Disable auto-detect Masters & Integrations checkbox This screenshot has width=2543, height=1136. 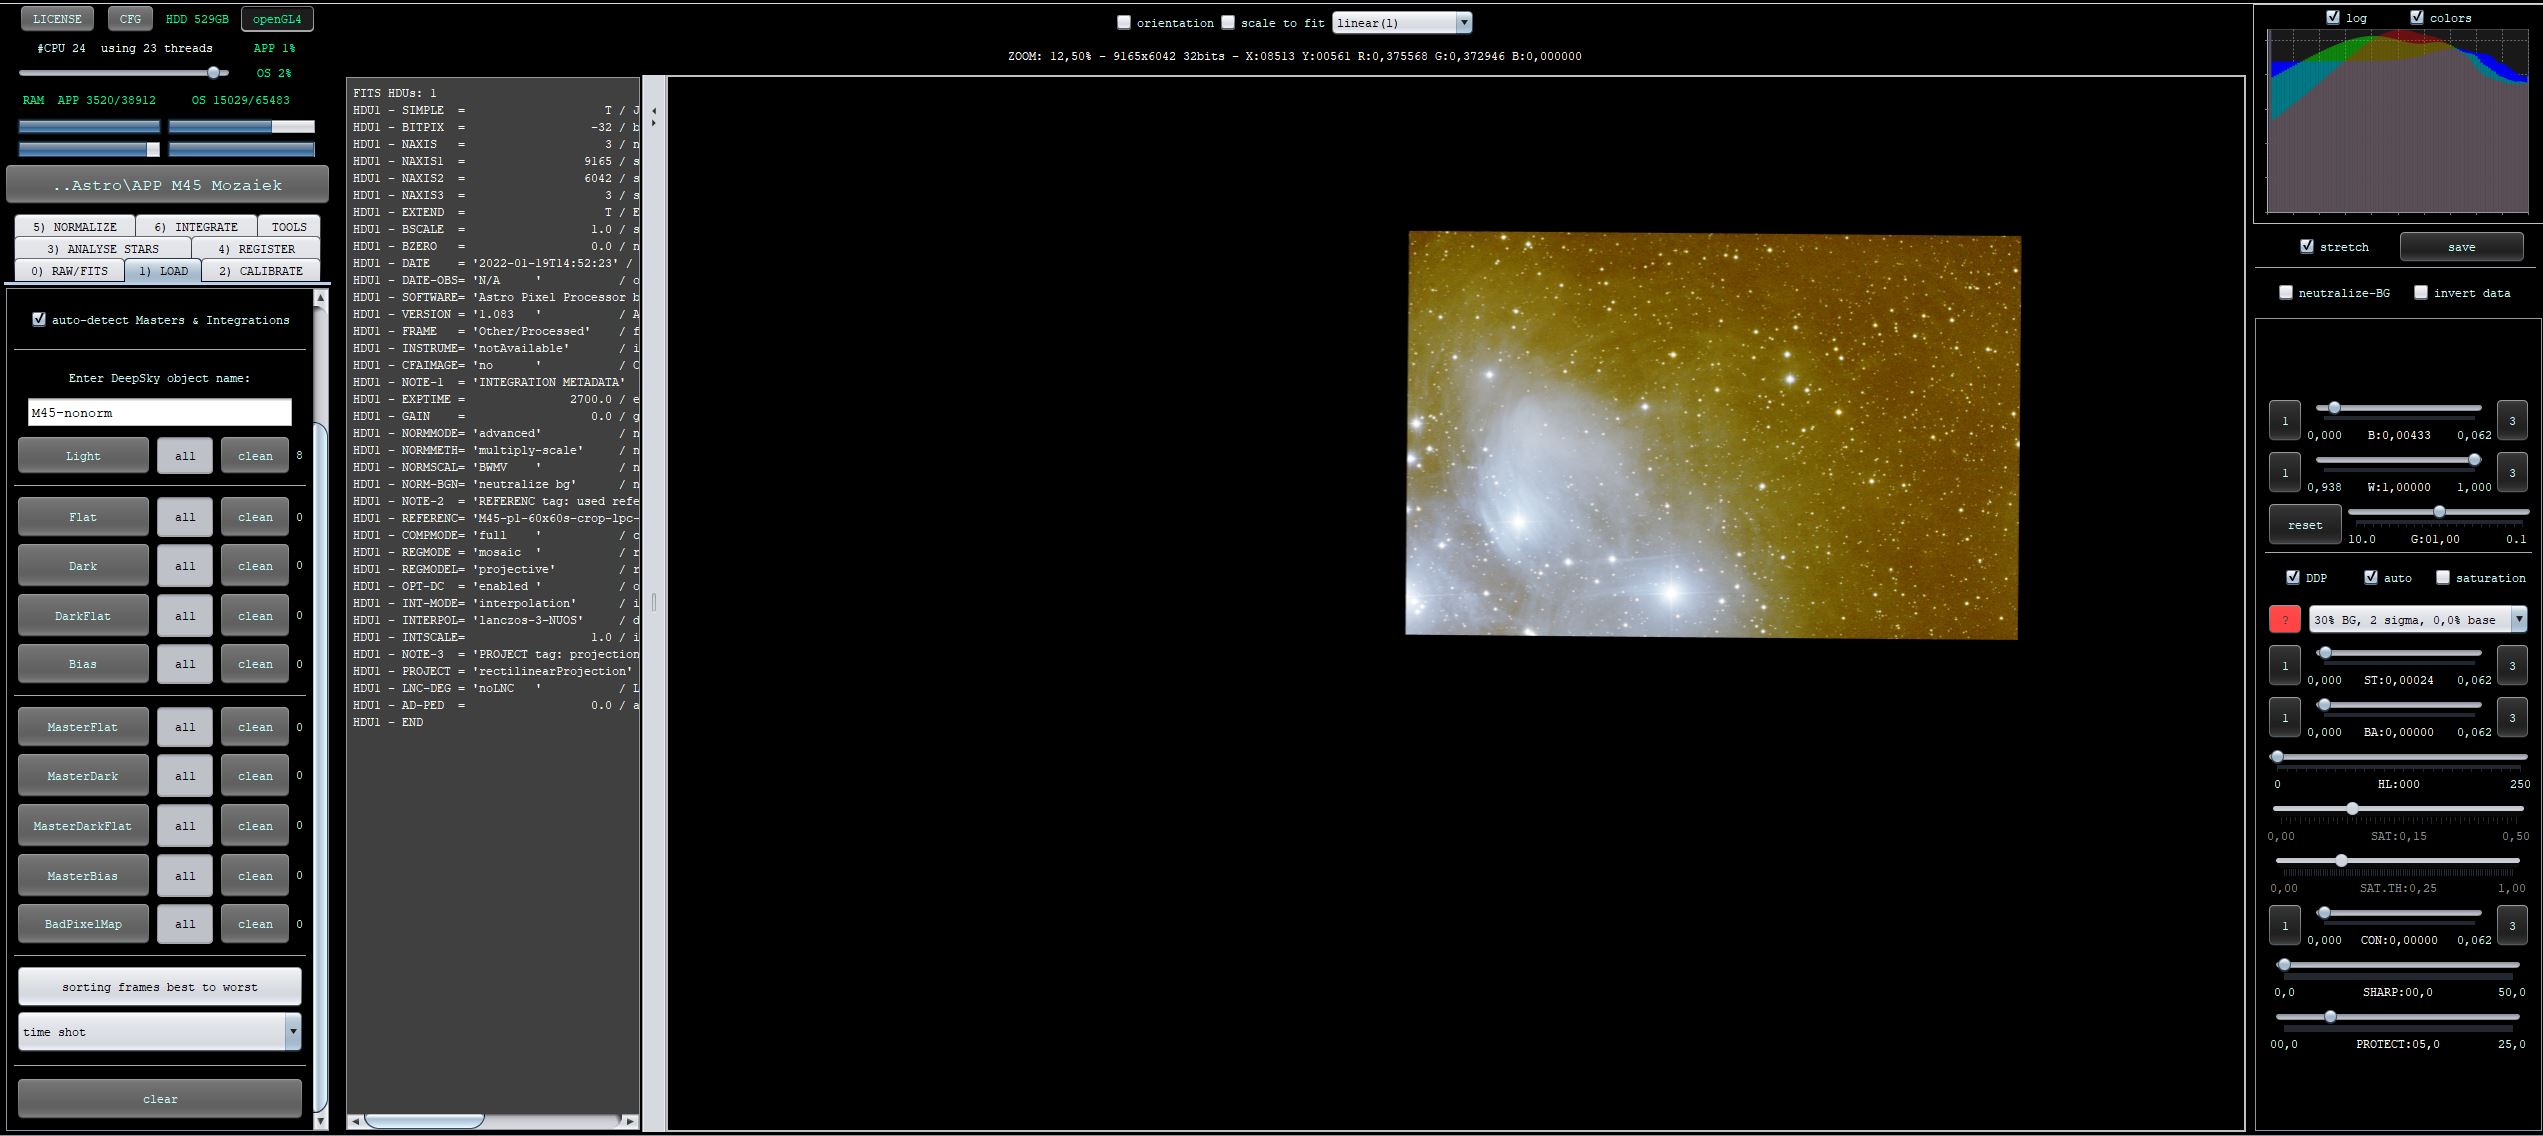39,320
